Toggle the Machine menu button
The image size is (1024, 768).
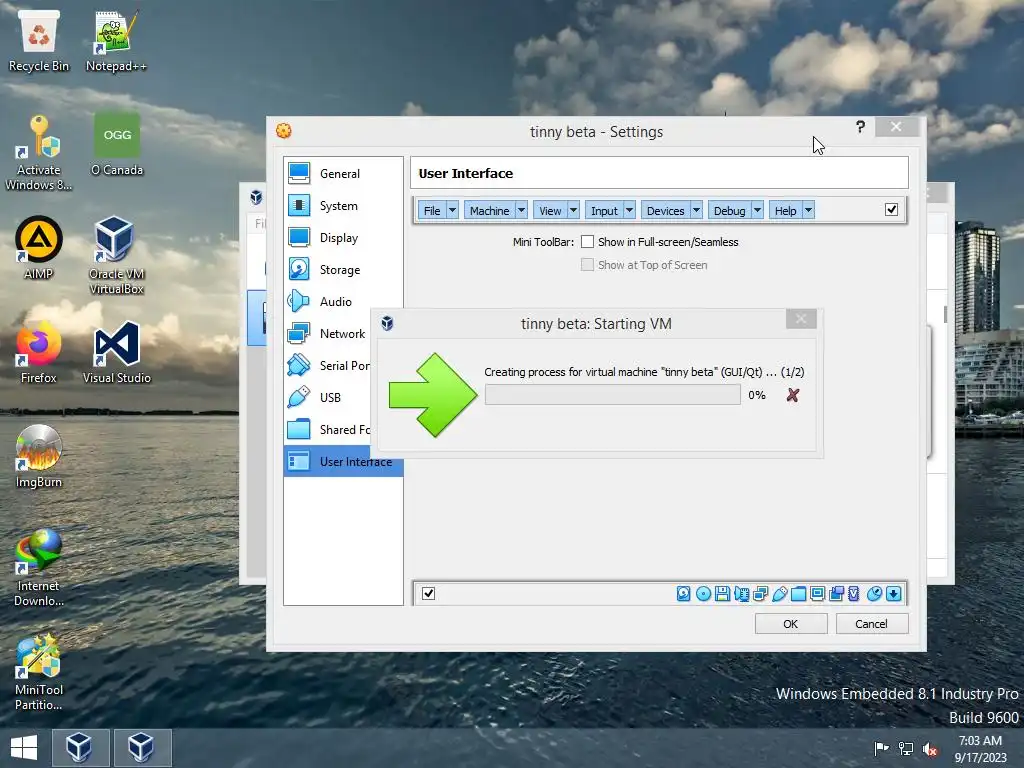(490, 210)
